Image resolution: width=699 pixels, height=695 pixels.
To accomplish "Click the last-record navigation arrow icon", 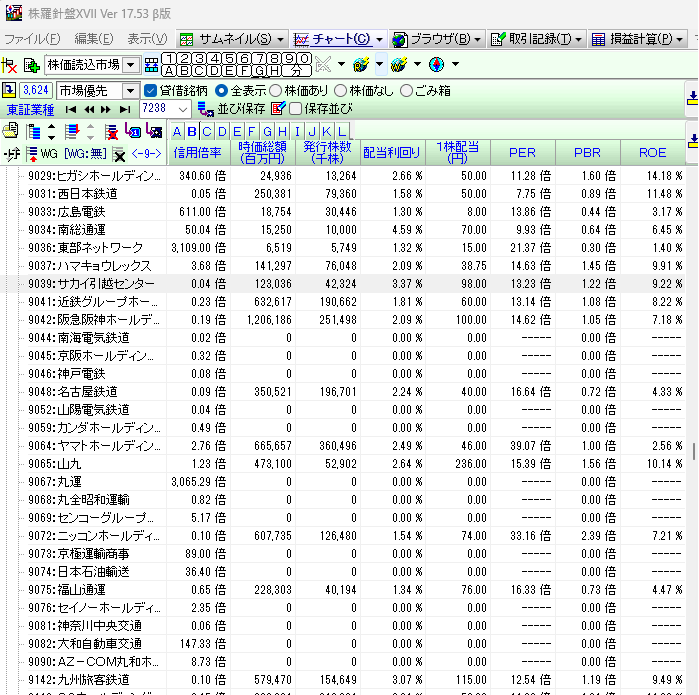I will (x=124, y=108).
